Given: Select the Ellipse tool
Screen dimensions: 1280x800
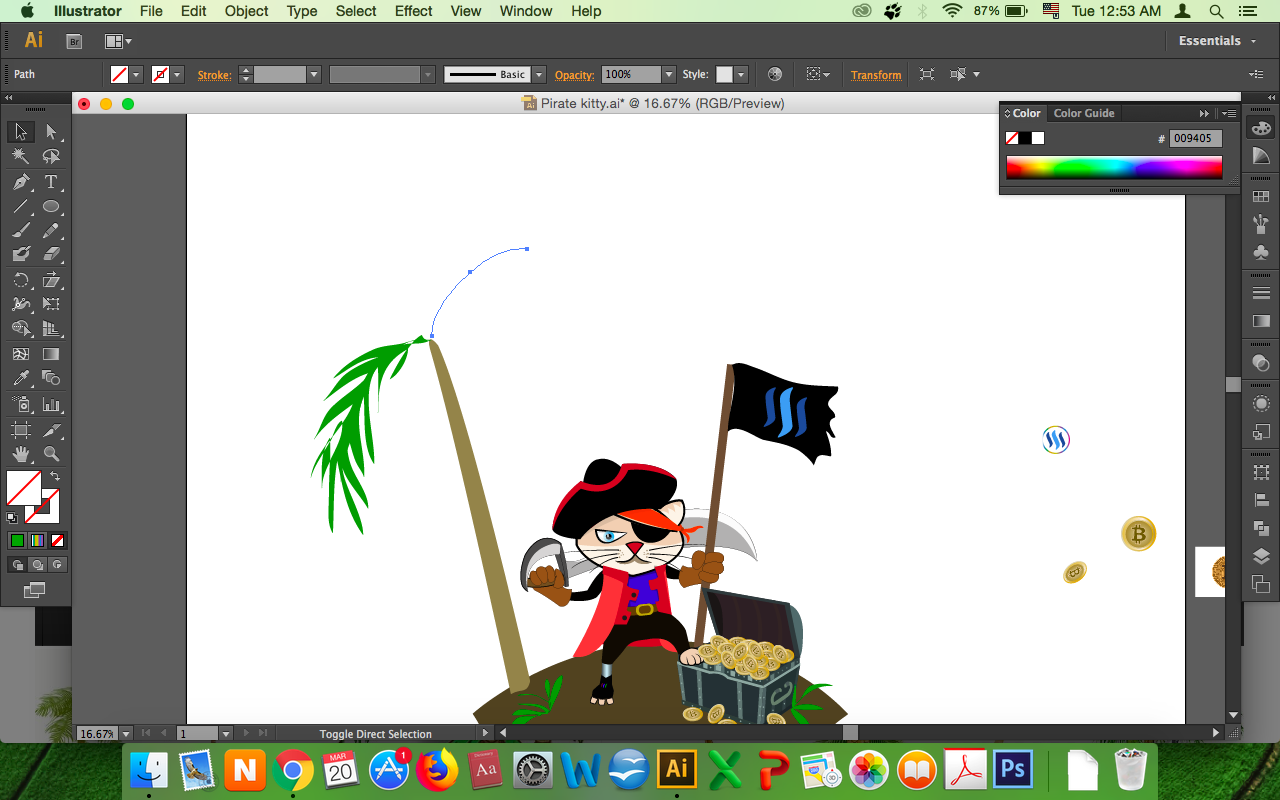Looking at the screenshot, I should [x=51, y=207].
